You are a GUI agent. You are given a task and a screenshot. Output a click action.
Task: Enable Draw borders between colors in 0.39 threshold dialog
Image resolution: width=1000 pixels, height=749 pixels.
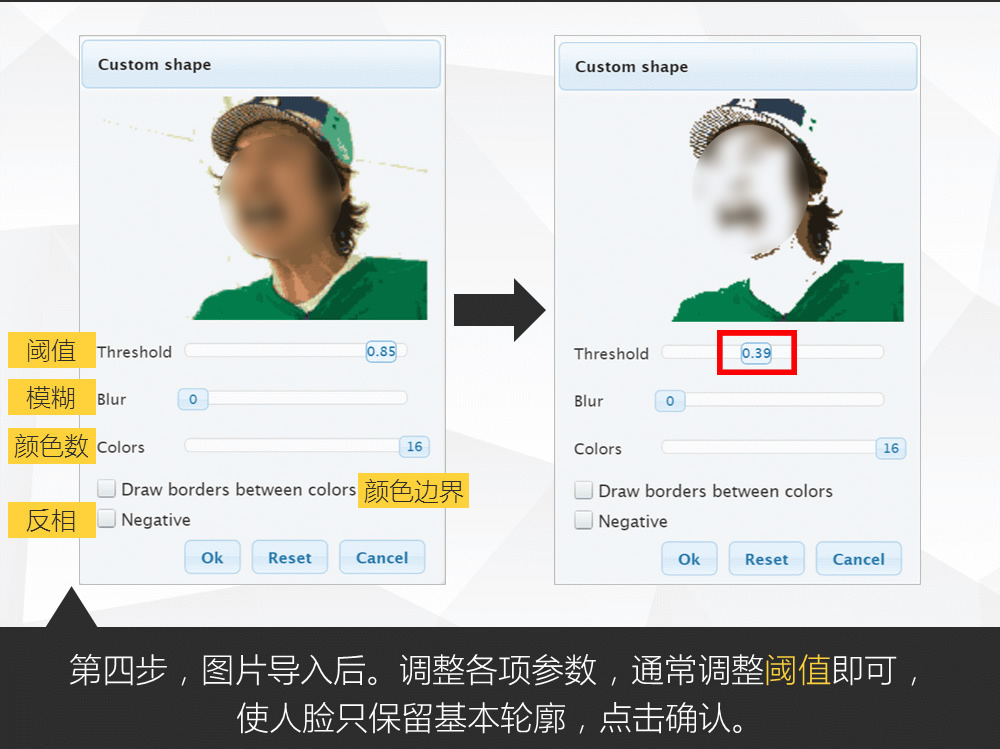pyautogui.click(x=584, y=491)
